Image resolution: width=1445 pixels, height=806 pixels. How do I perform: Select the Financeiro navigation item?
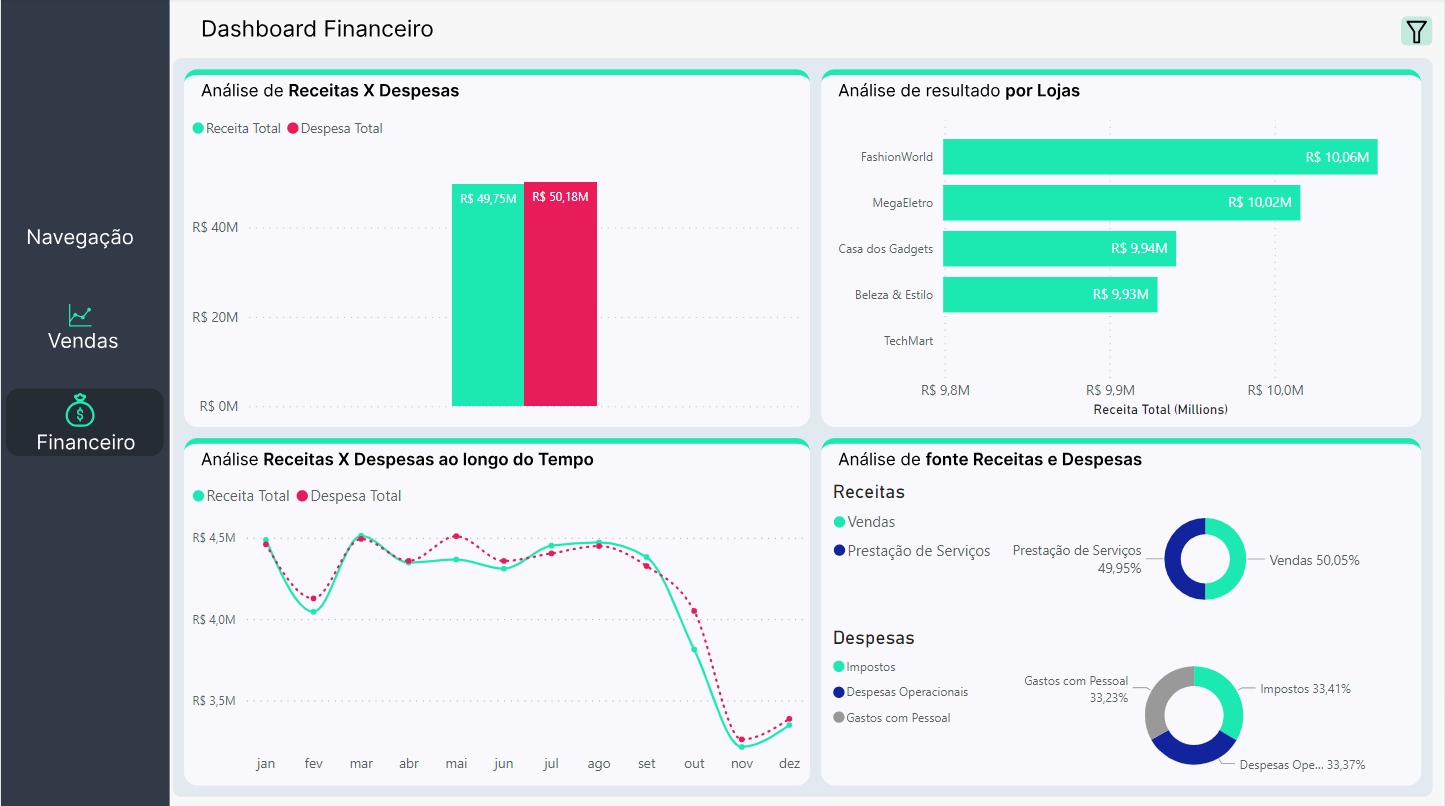tap(85, 422)
